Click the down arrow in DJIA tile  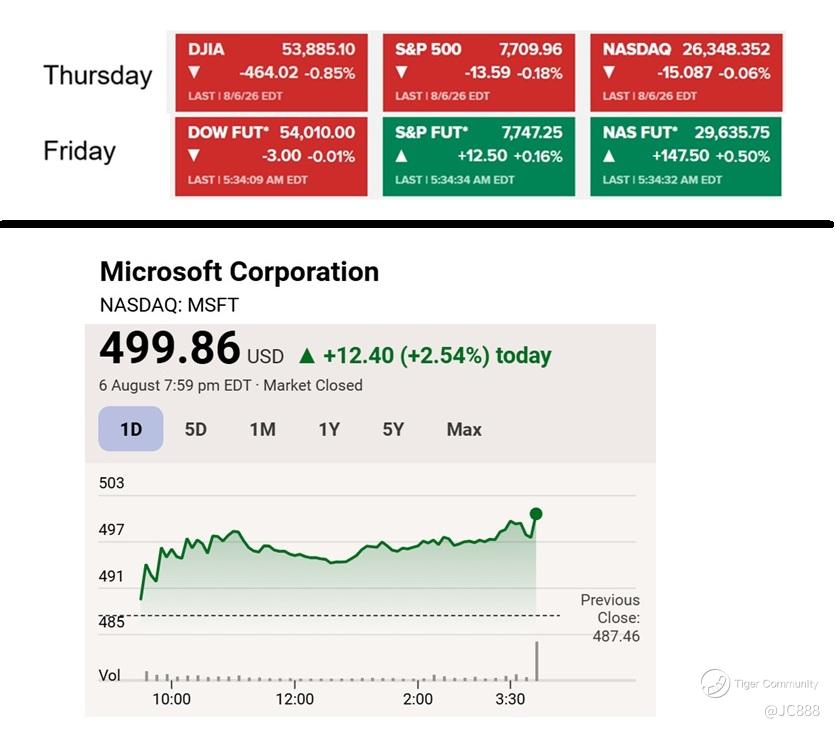tap(194, 72)
